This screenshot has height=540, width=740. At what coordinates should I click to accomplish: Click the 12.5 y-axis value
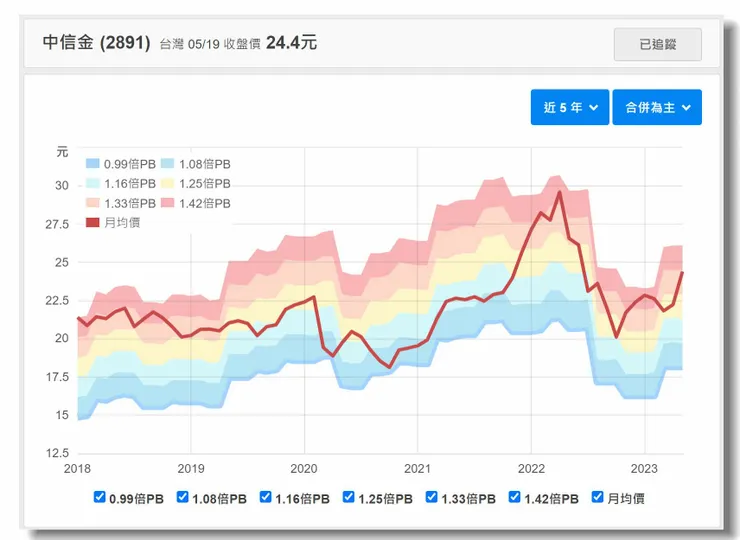coord(57,453)
